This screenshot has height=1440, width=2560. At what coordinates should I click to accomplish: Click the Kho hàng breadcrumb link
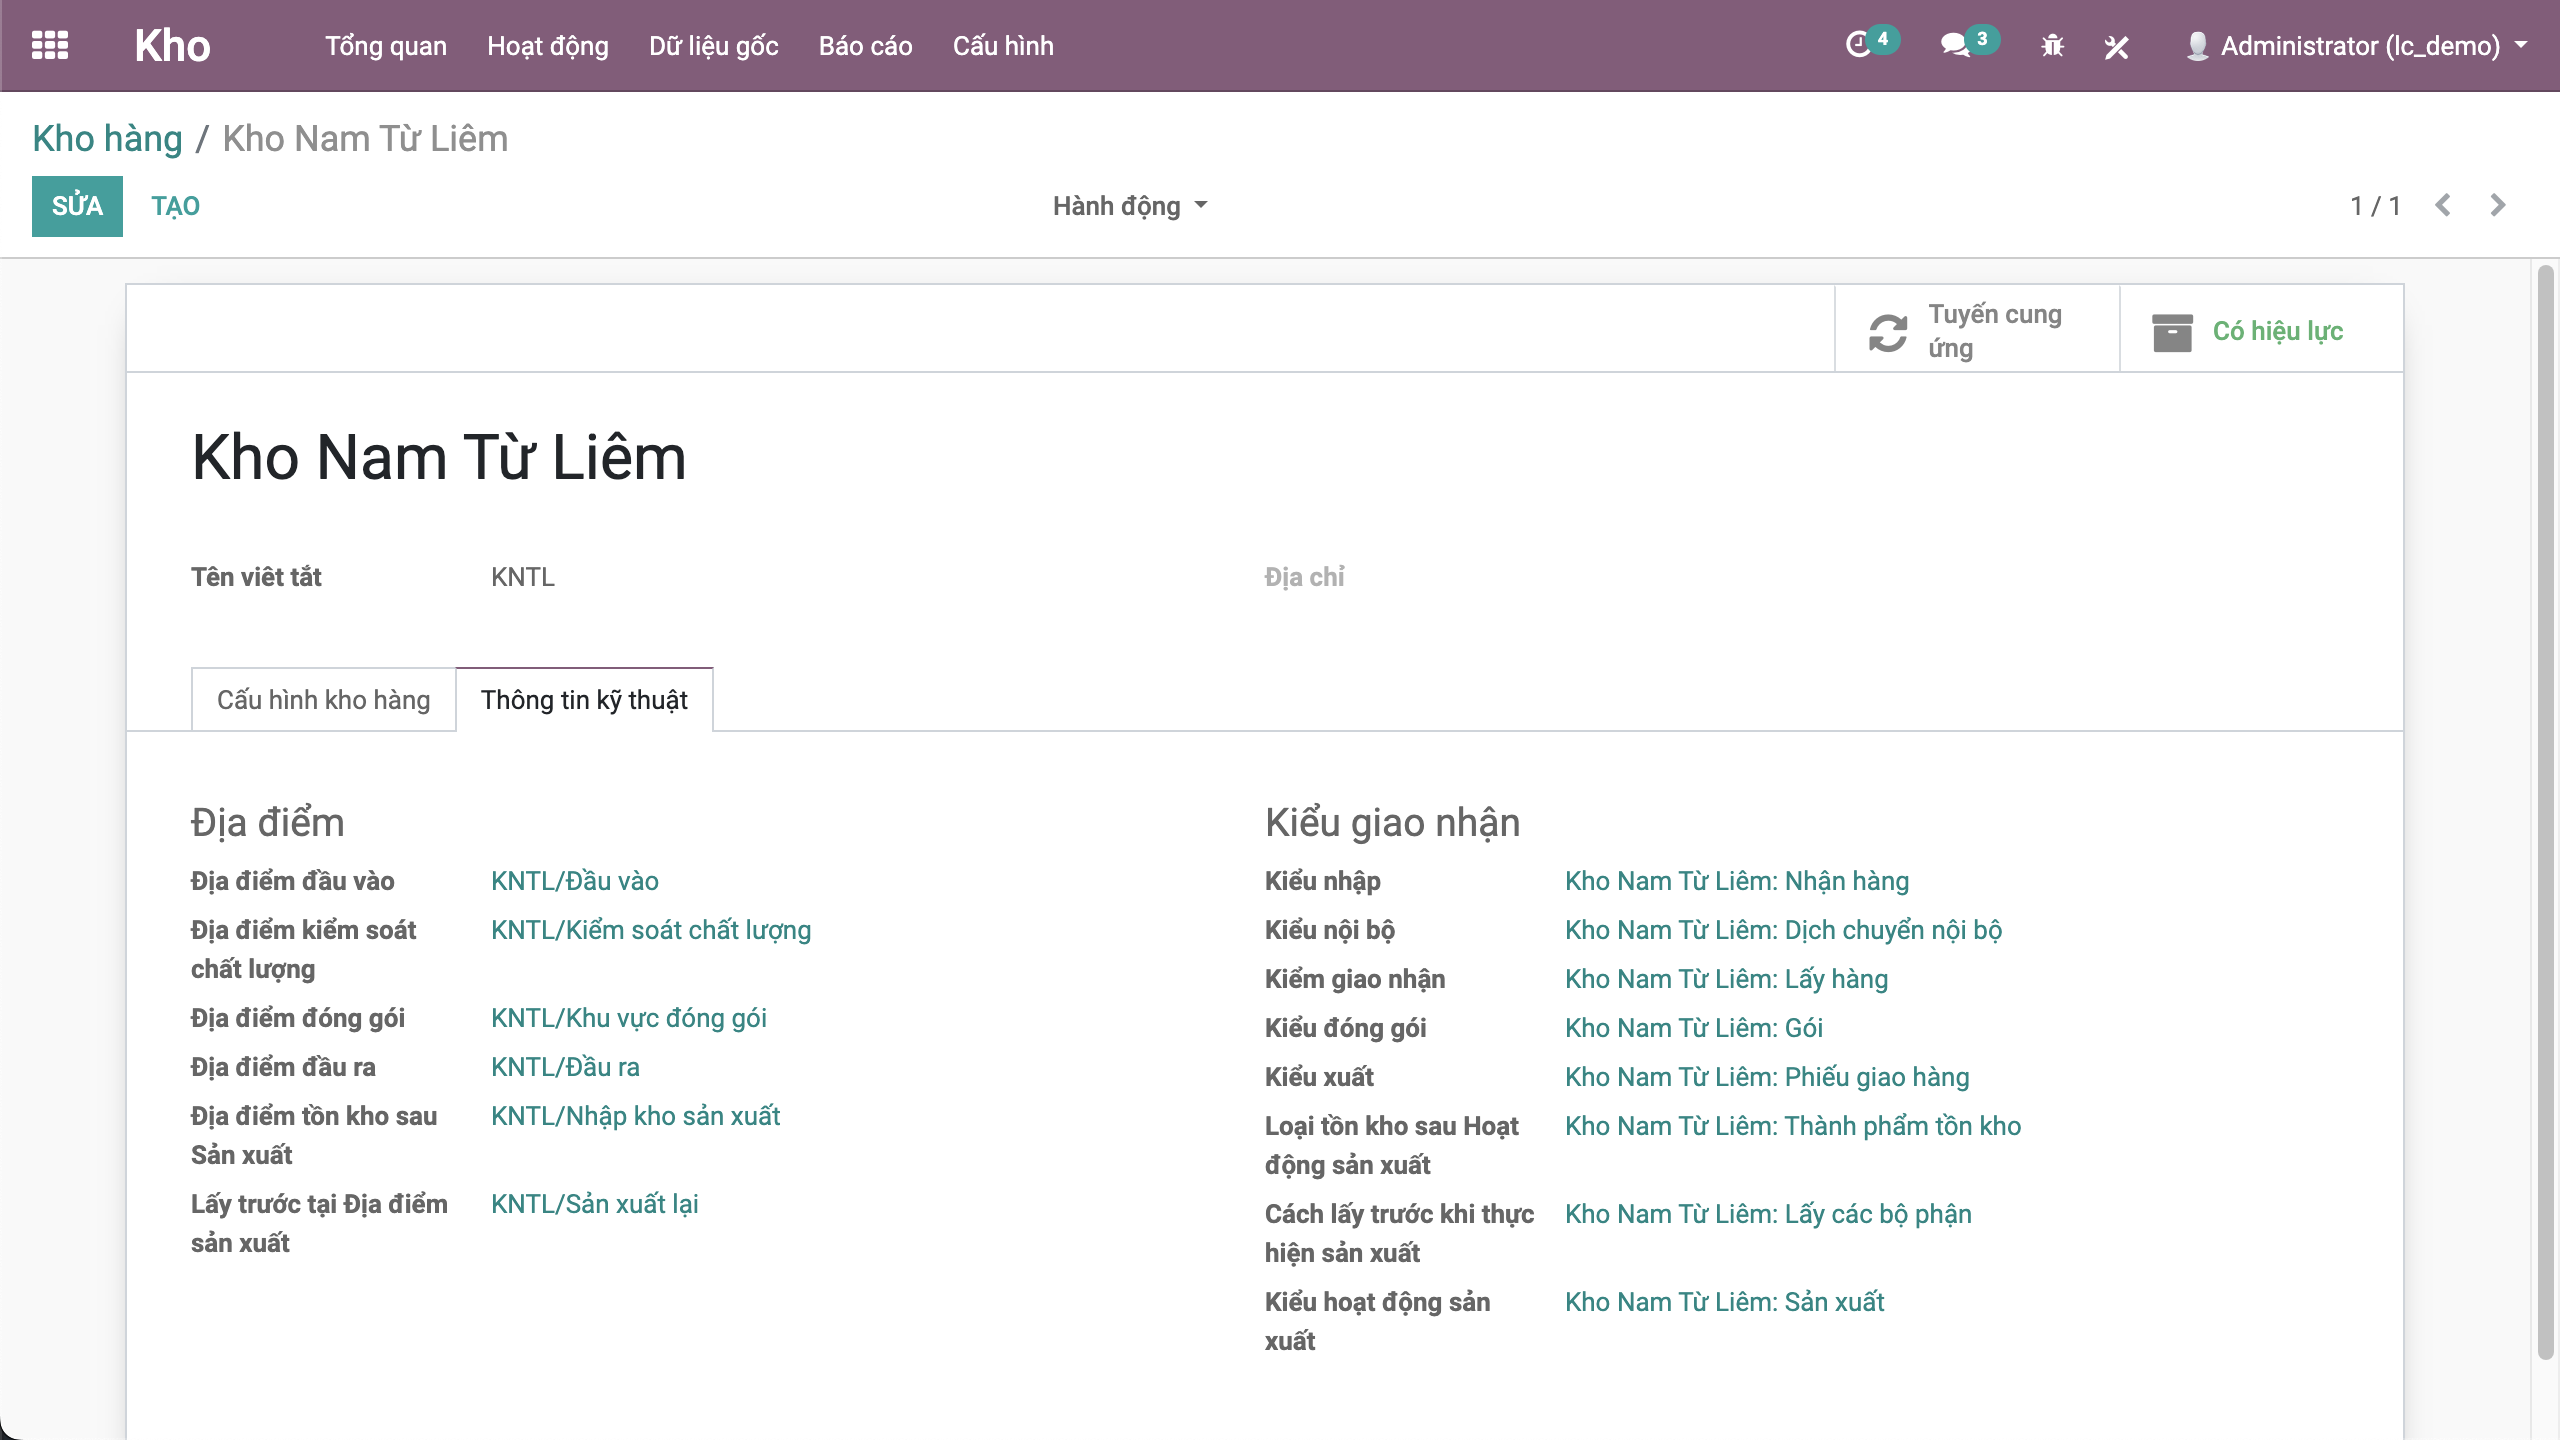point(107,138)
